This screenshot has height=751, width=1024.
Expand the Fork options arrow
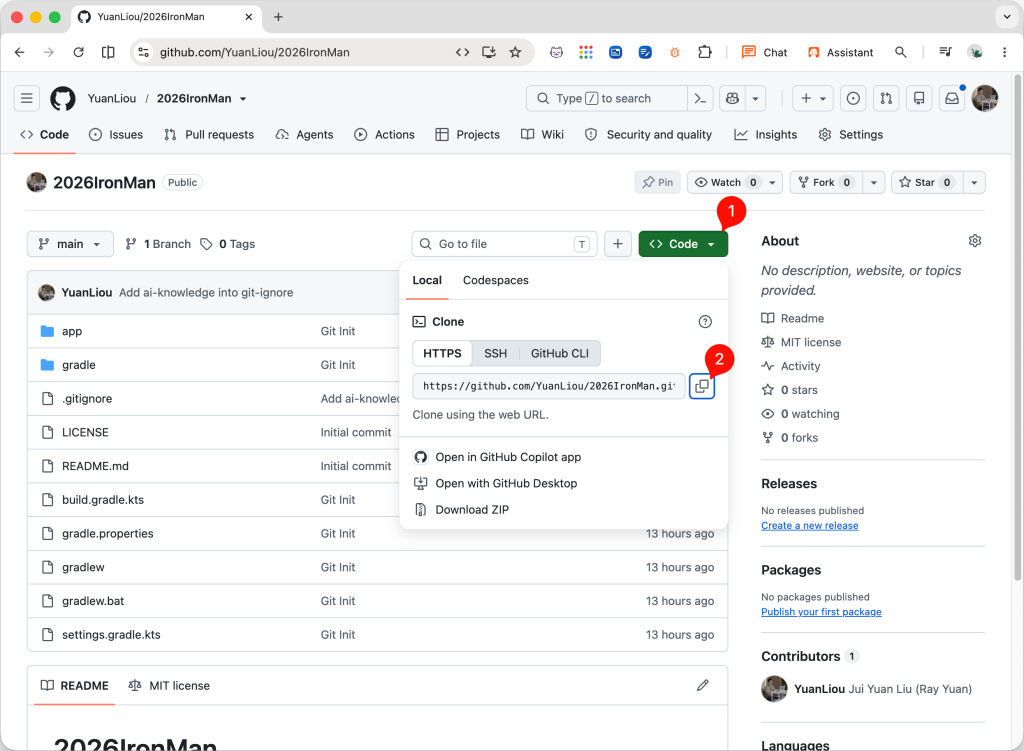(x=874, y=183)
